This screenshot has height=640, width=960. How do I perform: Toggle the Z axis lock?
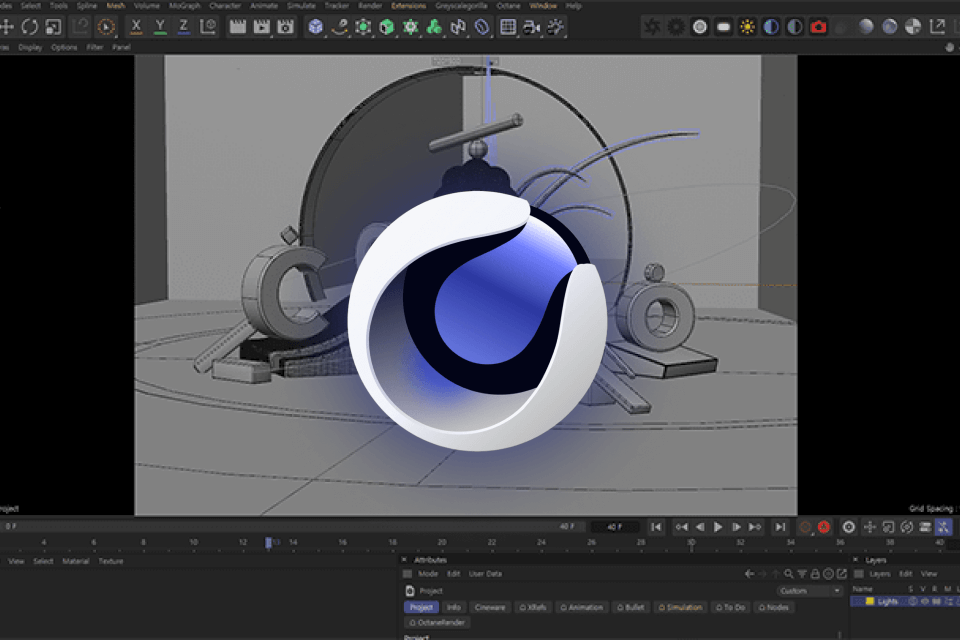pos(183,26)
